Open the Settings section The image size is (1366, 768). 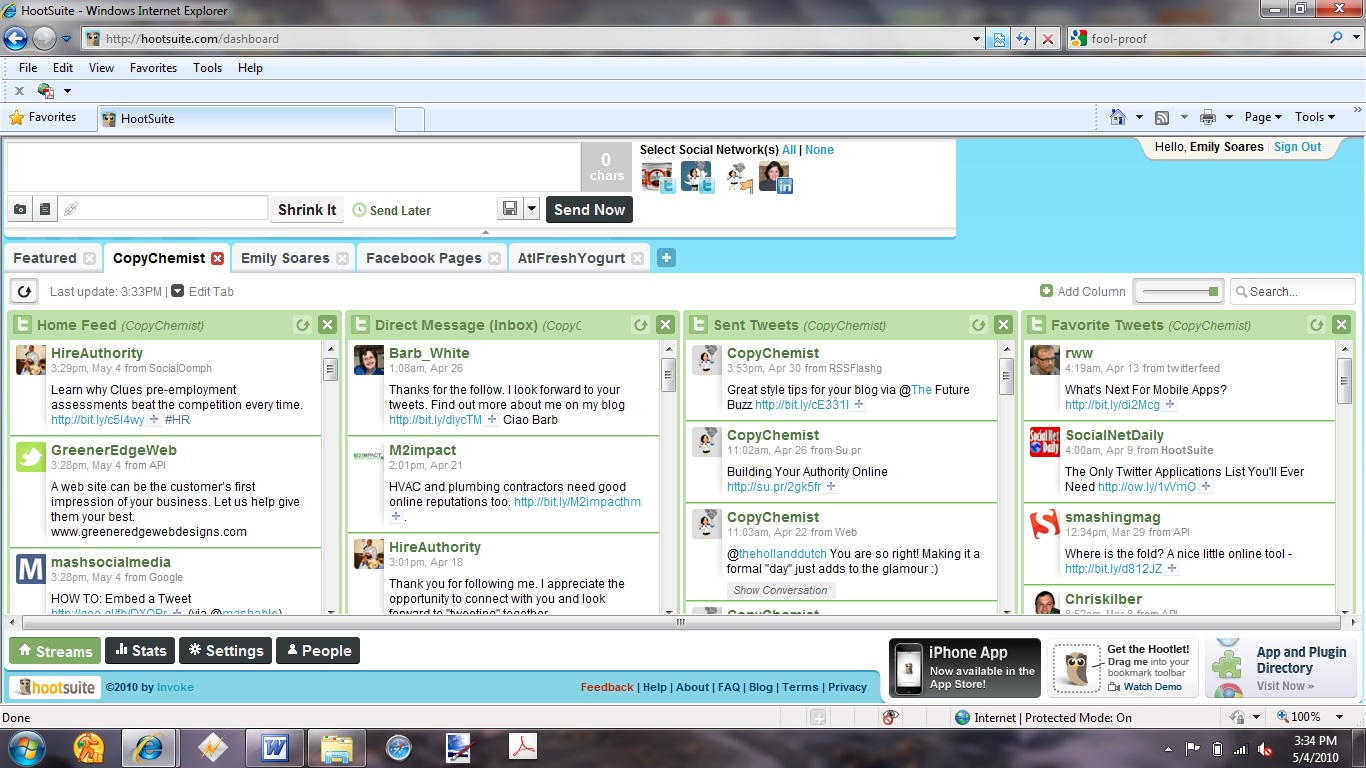[x=225, y=651]
